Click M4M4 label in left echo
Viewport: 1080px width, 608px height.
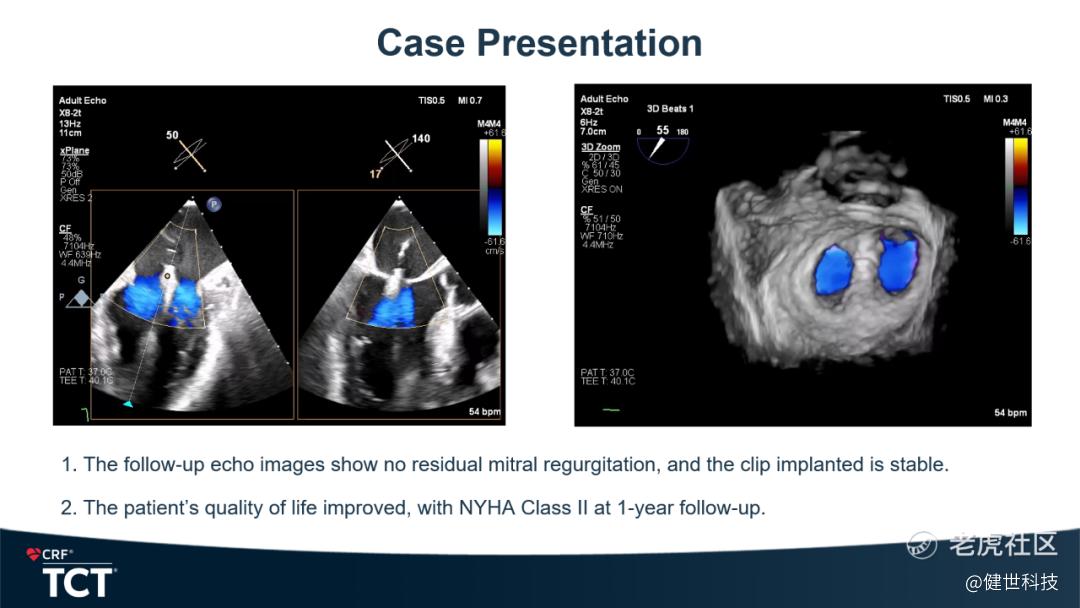pos(489,124)
